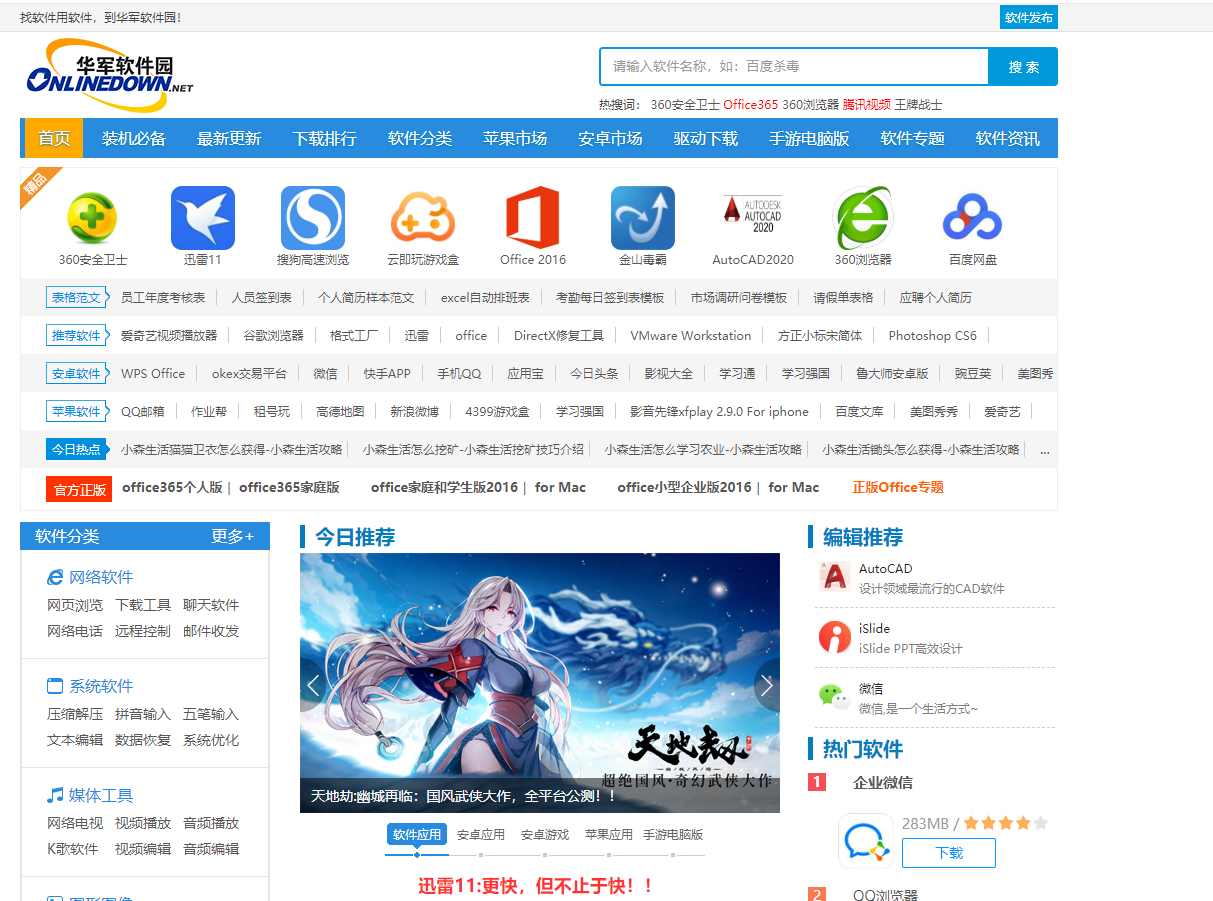
Task: Select the 搜狗高速浏览器 icon
Action: click(x=313, y=218)
